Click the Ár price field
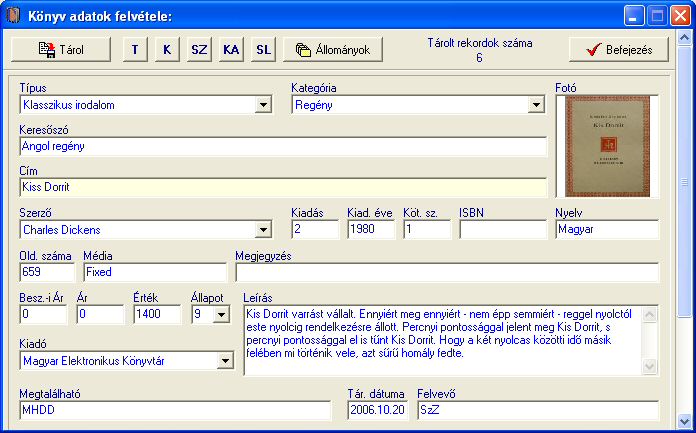This screenshot has width=696, height=433. pyautogui.click(x=100, y=314)
